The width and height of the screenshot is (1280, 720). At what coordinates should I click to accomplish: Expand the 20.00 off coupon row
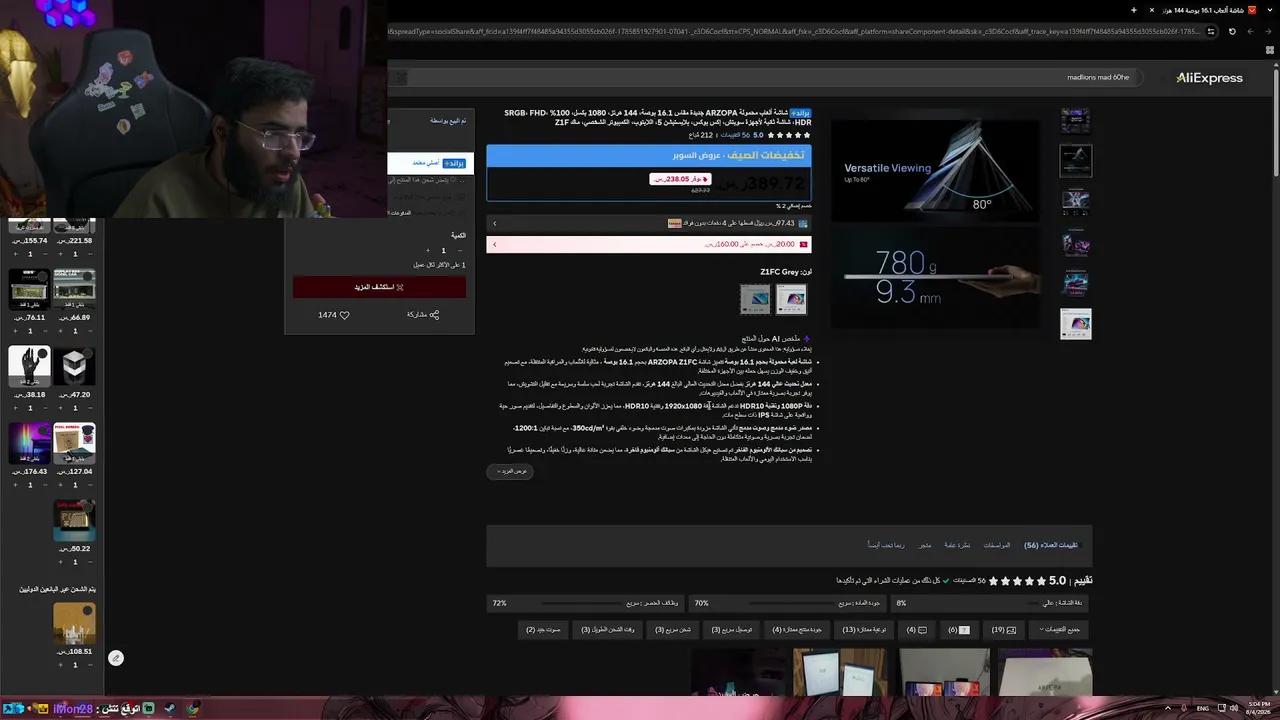pyautogui.click(x=649, y=244)
